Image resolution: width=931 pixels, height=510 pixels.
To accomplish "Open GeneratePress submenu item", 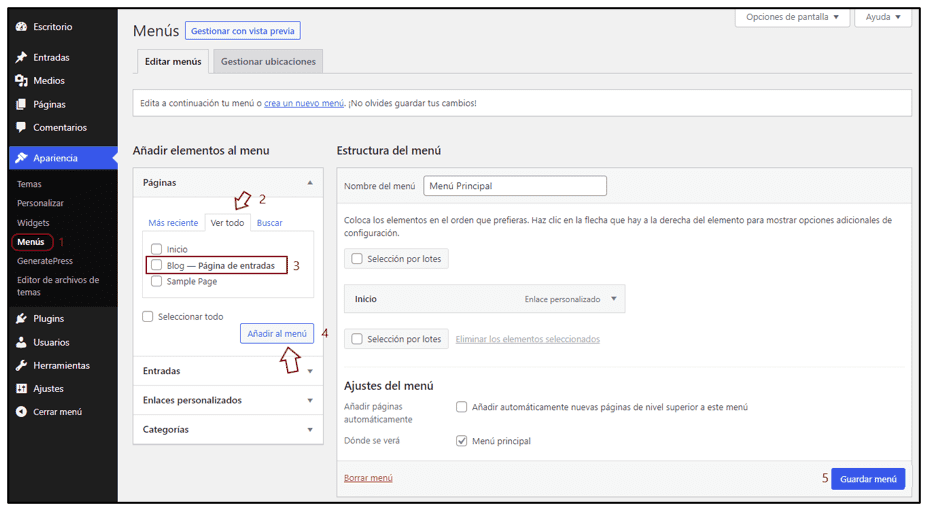I will 45,261.
